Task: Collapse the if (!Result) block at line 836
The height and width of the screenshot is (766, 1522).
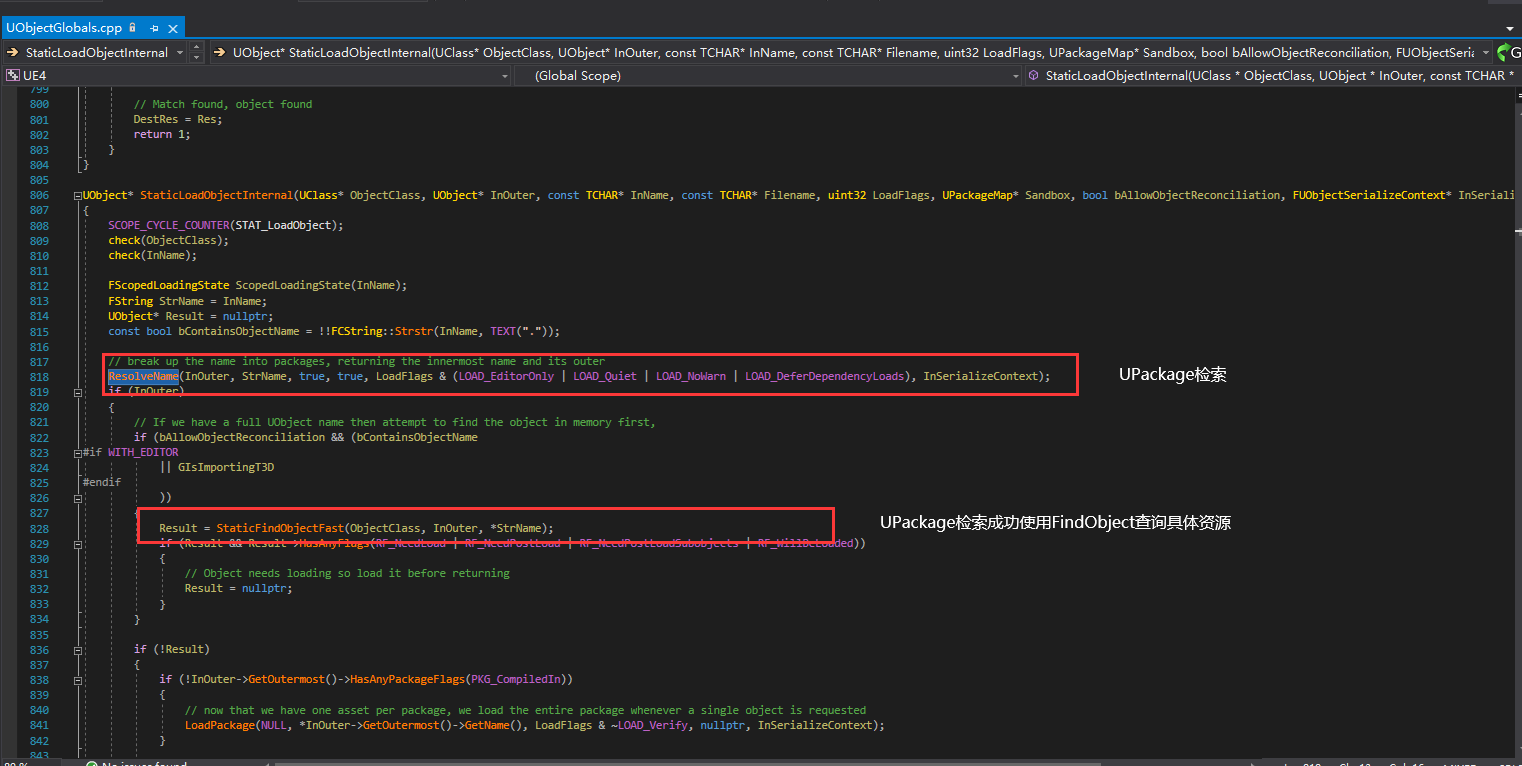Action: click(77, 649)
